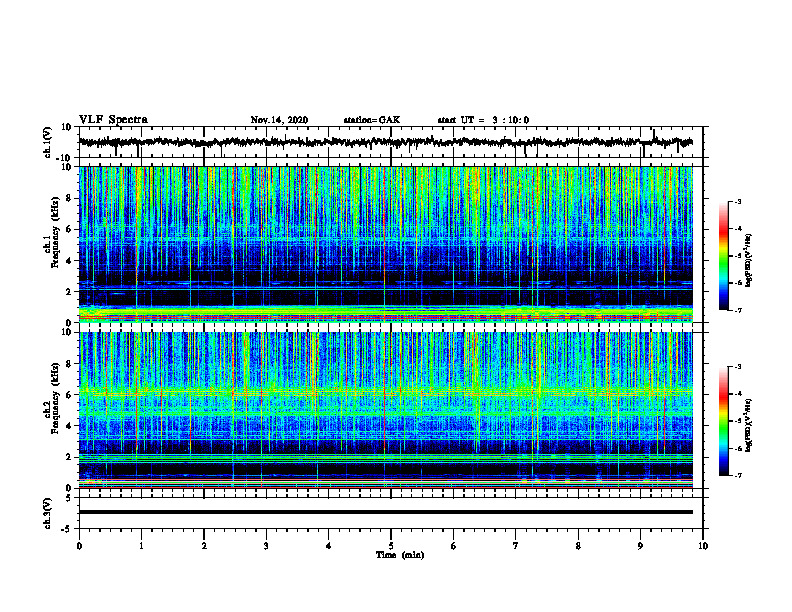Click the ch.1 spectrogram plot area
Viewport: 792px width, 612px height.
click(x=386, y=244)
